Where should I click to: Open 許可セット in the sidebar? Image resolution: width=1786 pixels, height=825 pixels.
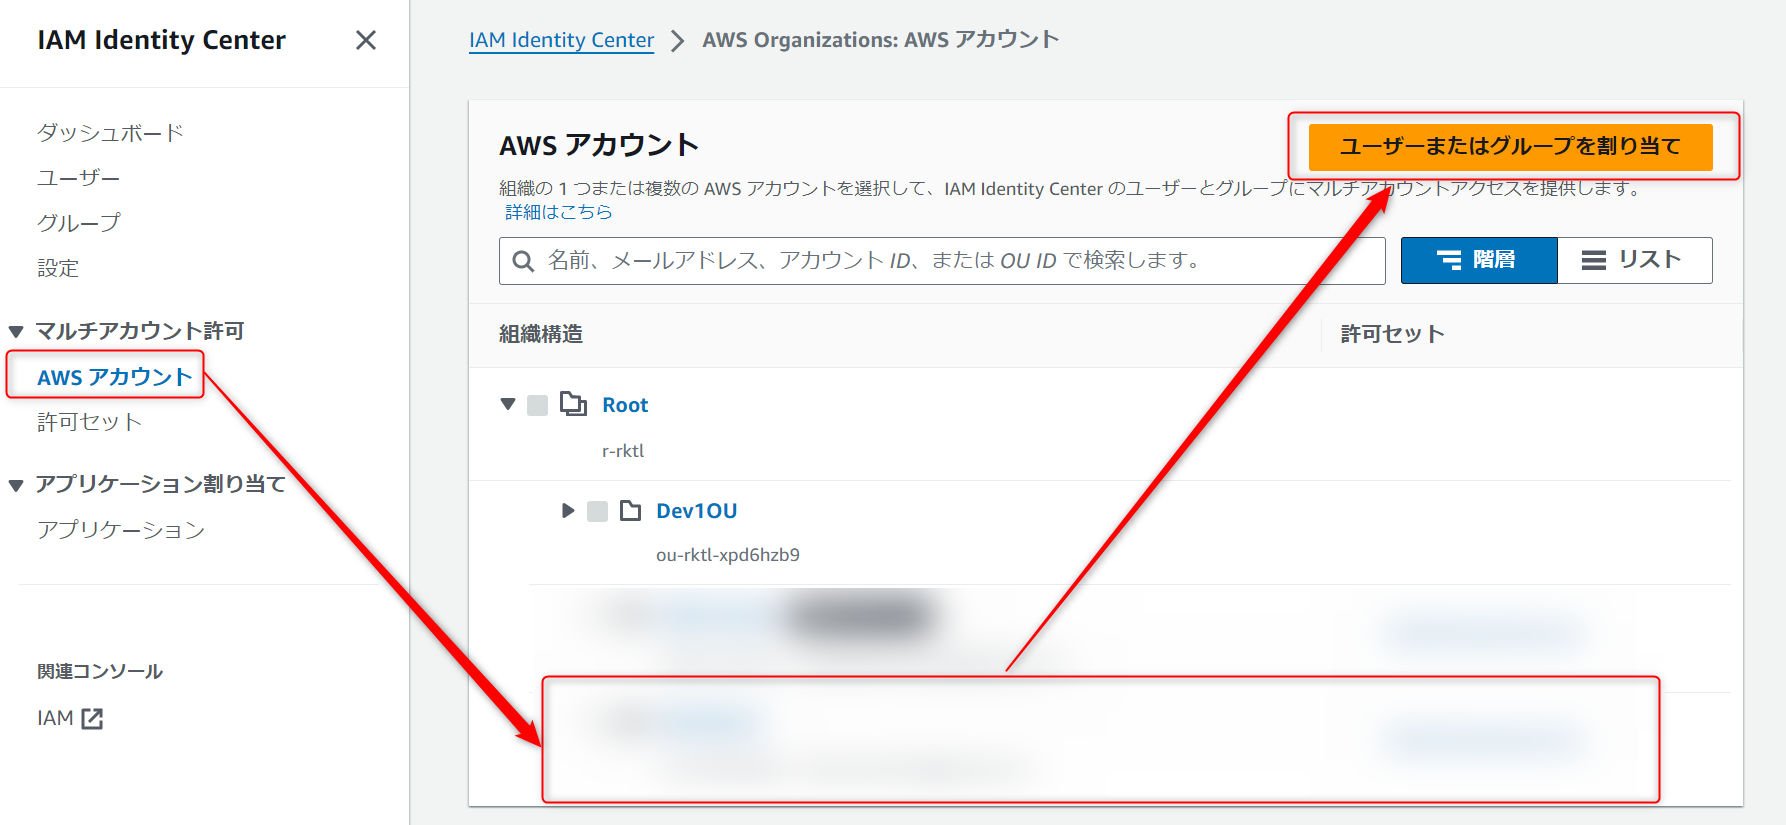(x=89, y=422)
